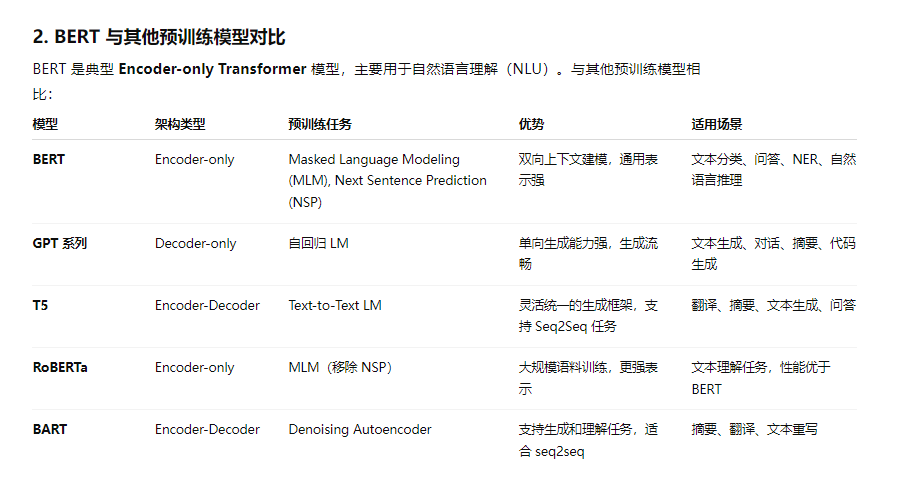Image resolution: width=912 pixels, height=489 pixels.
Task: Click the "Text-to-Text LM" cell
Action: pos(335,305)
